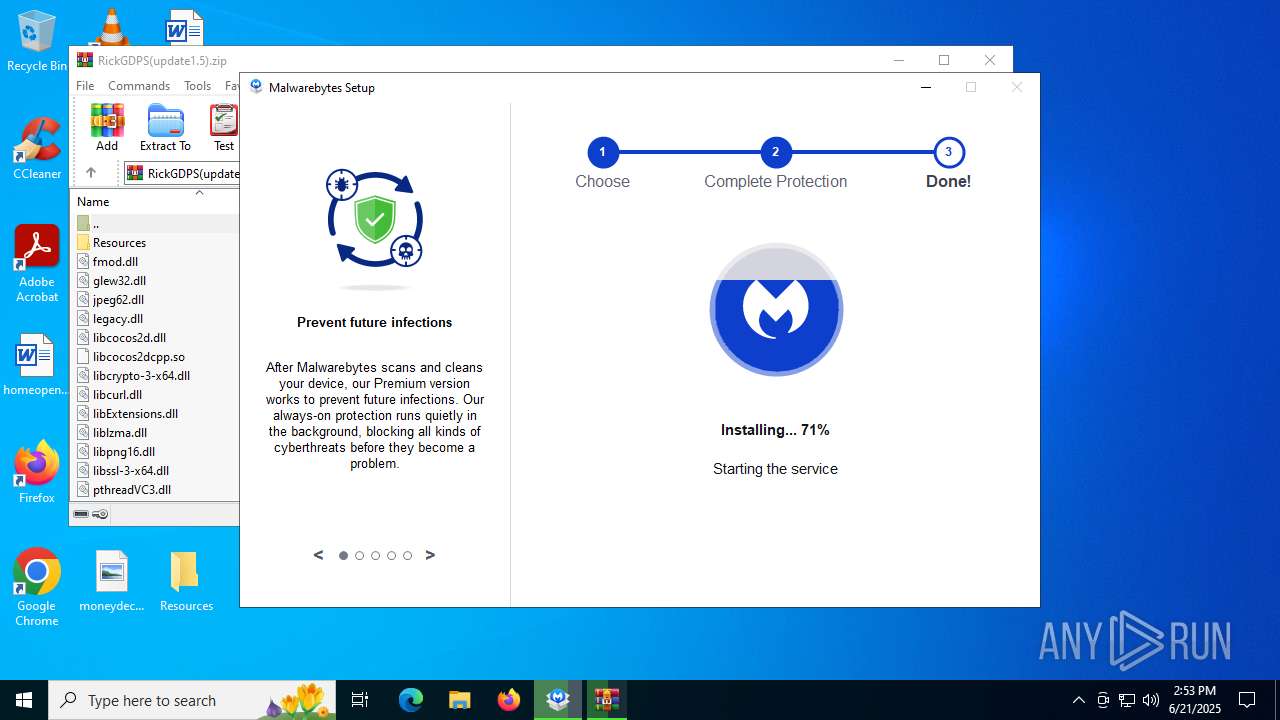Open the Resources folder on desktop
1280x720 pixels.
[186, 581]
